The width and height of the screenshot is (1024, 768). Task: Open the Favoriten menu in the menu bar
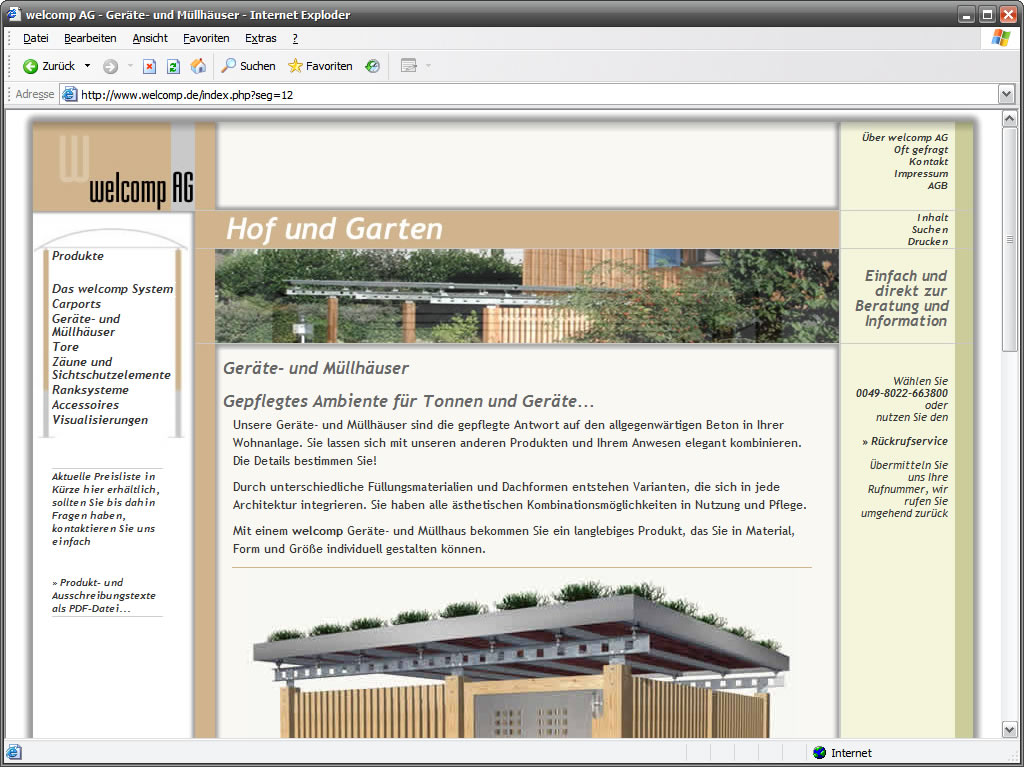click(x=206, y=39)
